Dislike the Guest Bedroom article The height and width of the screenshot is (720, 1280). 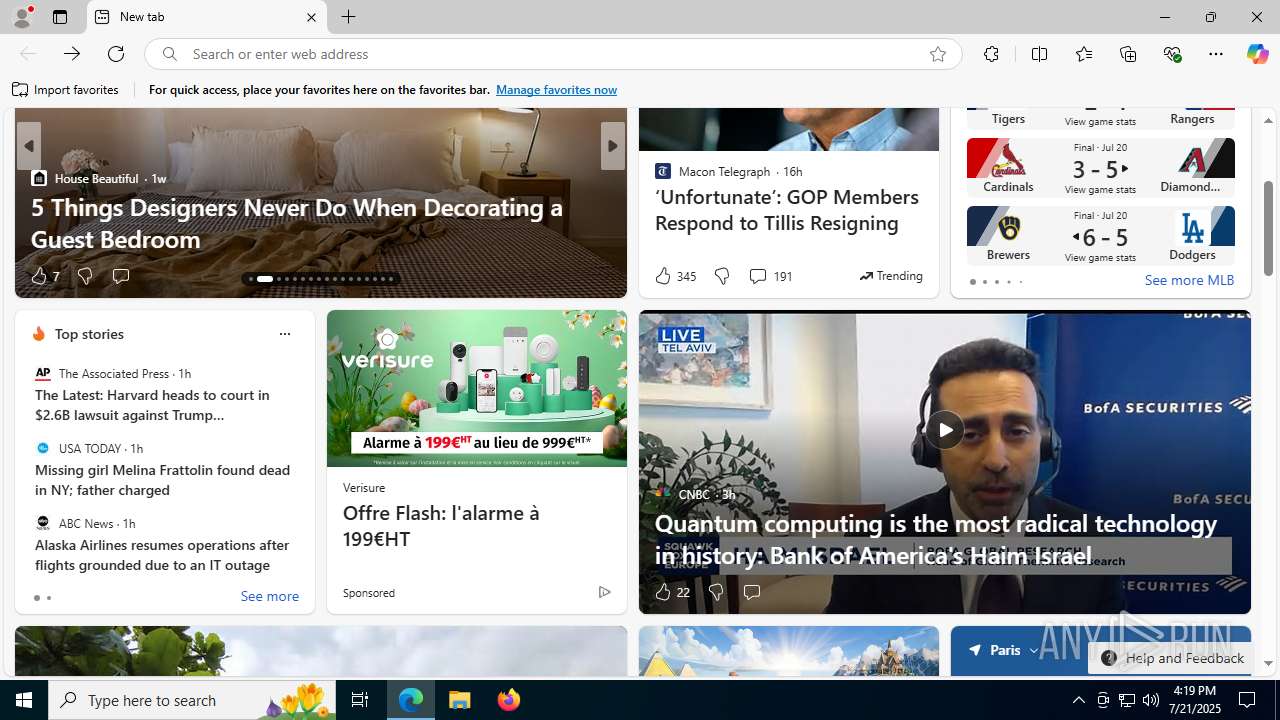coord(85,276)
